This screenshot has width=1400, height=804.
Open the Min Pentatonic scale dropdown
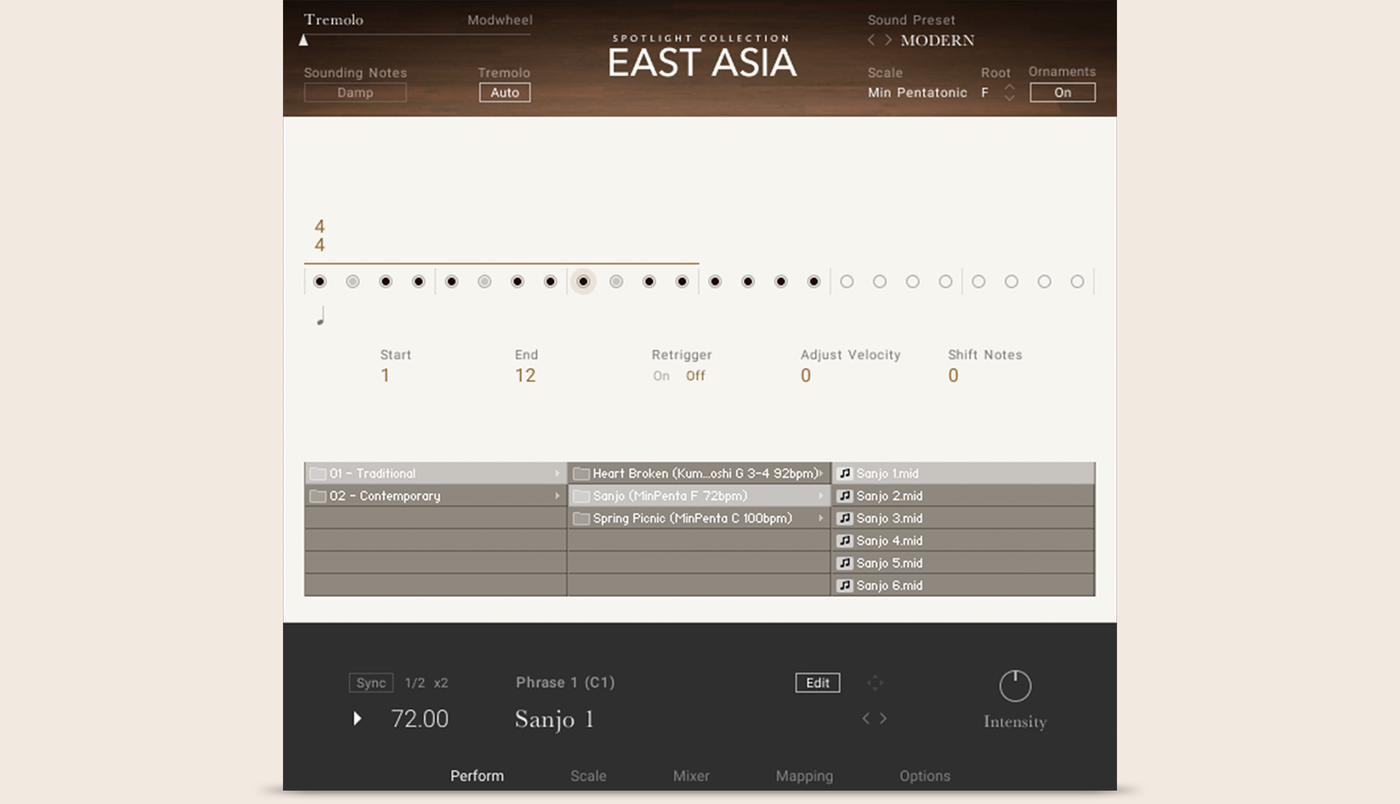click(917, 93)
